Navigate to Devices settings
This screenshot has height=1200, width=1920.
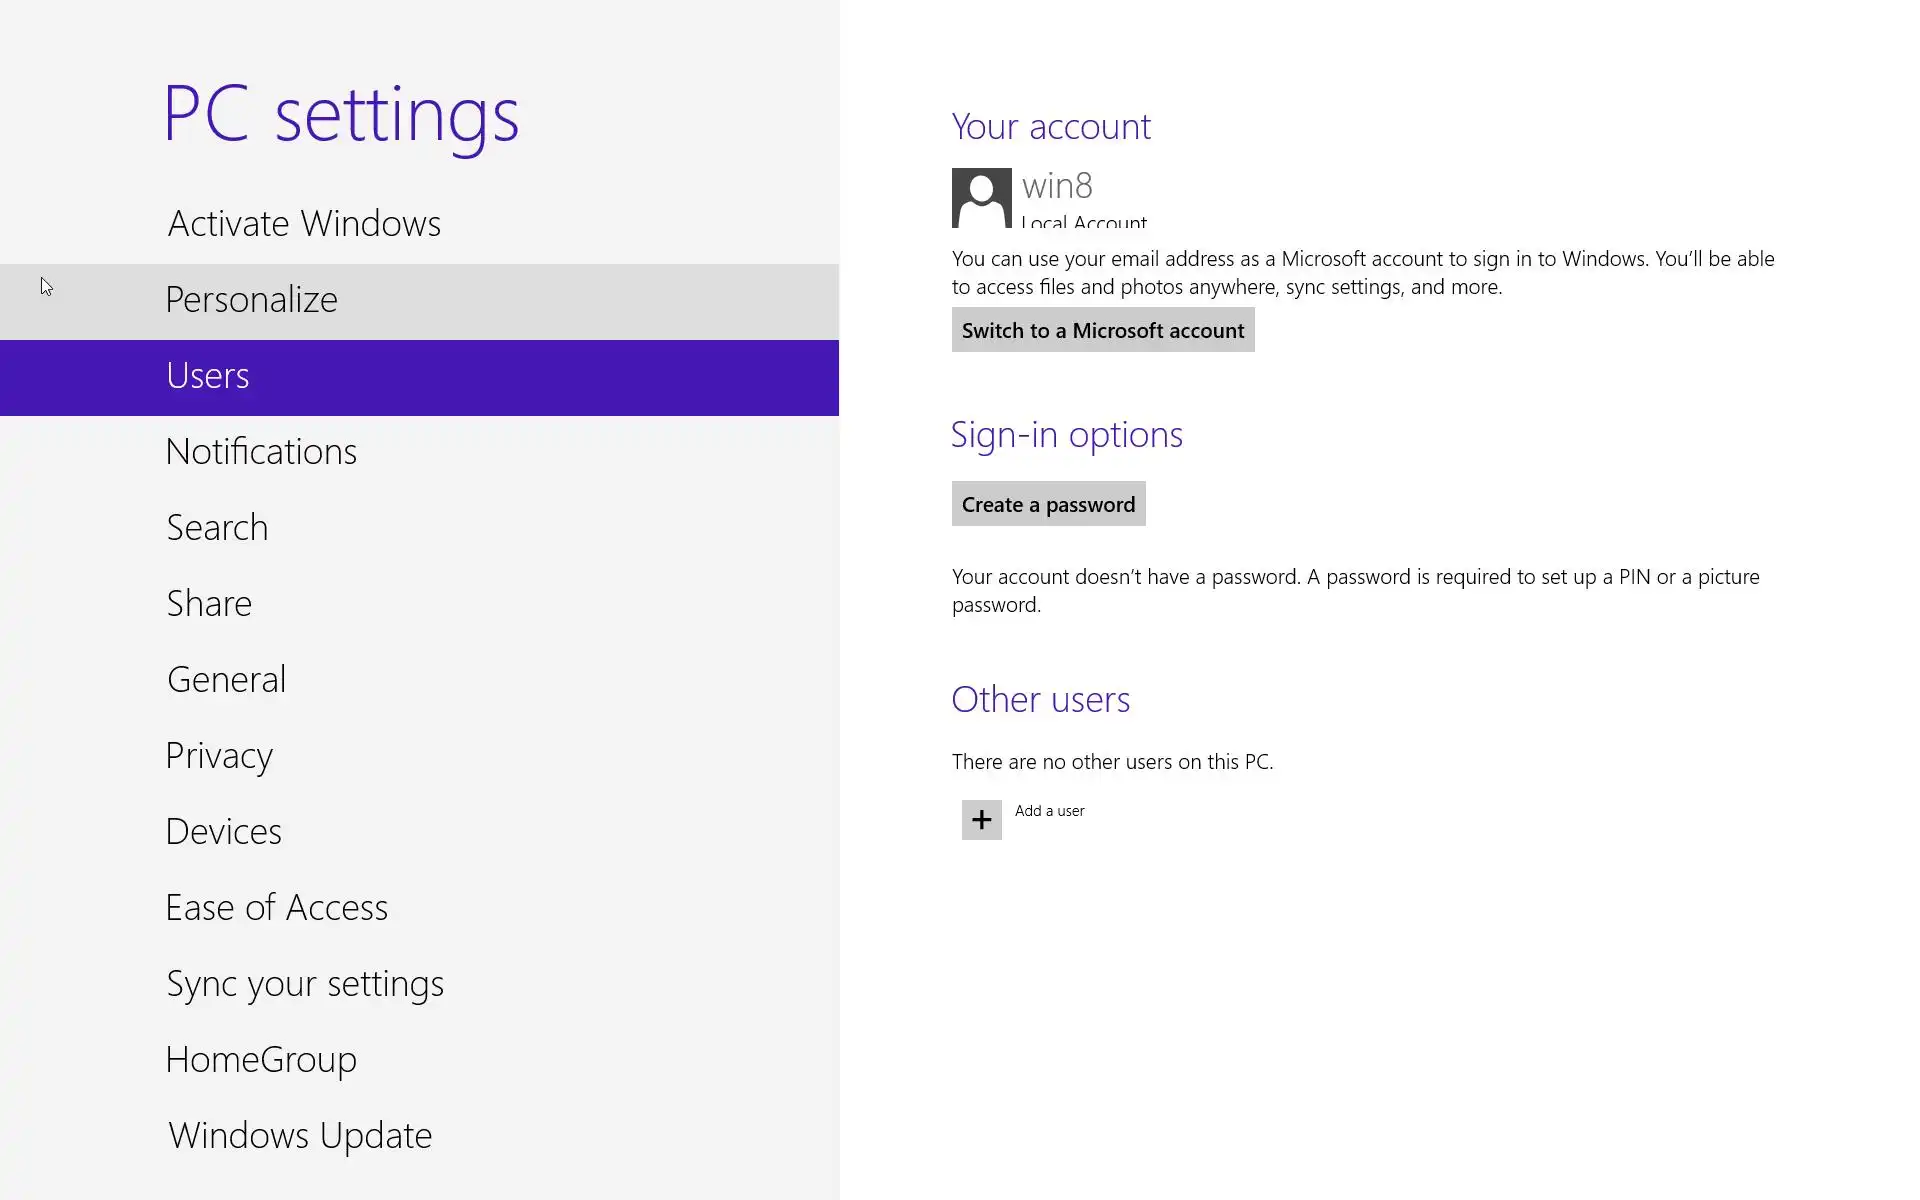tap(224, 832)
